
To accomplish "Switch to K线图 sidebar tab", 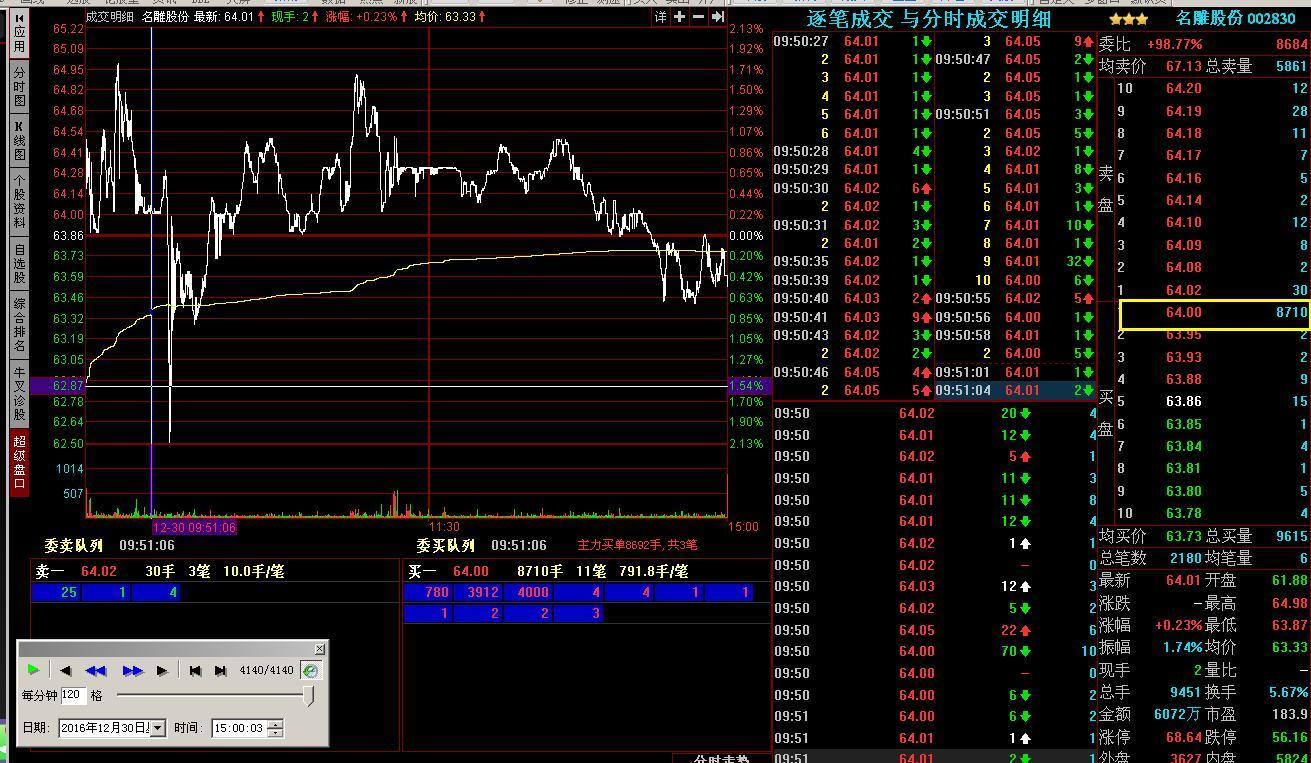I will (x=19, y=142).
